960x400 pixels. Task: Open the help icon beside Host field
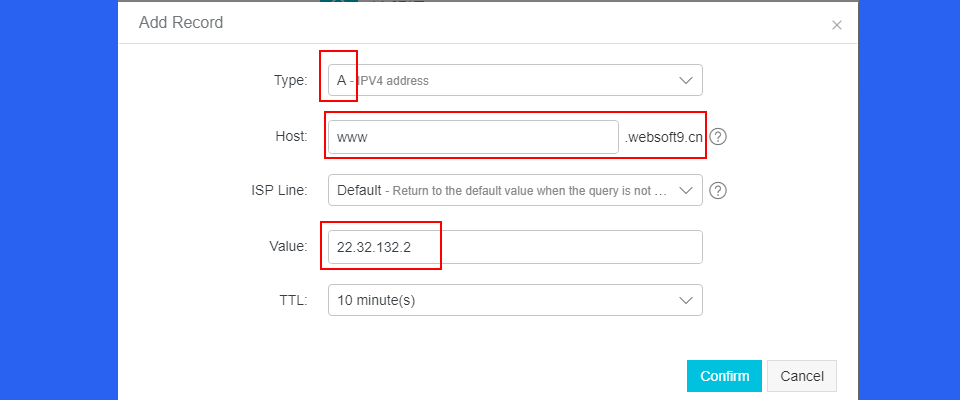[x=718, y=137]
